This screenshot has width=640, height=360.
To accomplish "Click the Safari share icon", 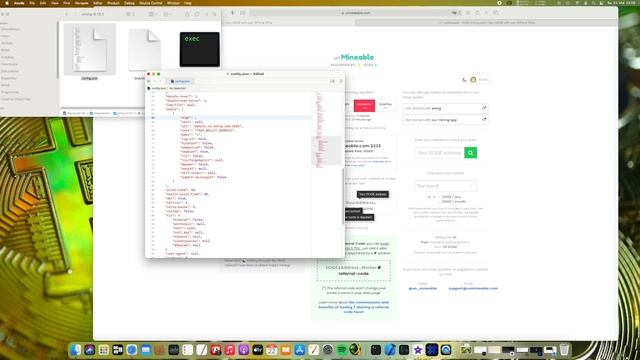I will coord(477,13).
